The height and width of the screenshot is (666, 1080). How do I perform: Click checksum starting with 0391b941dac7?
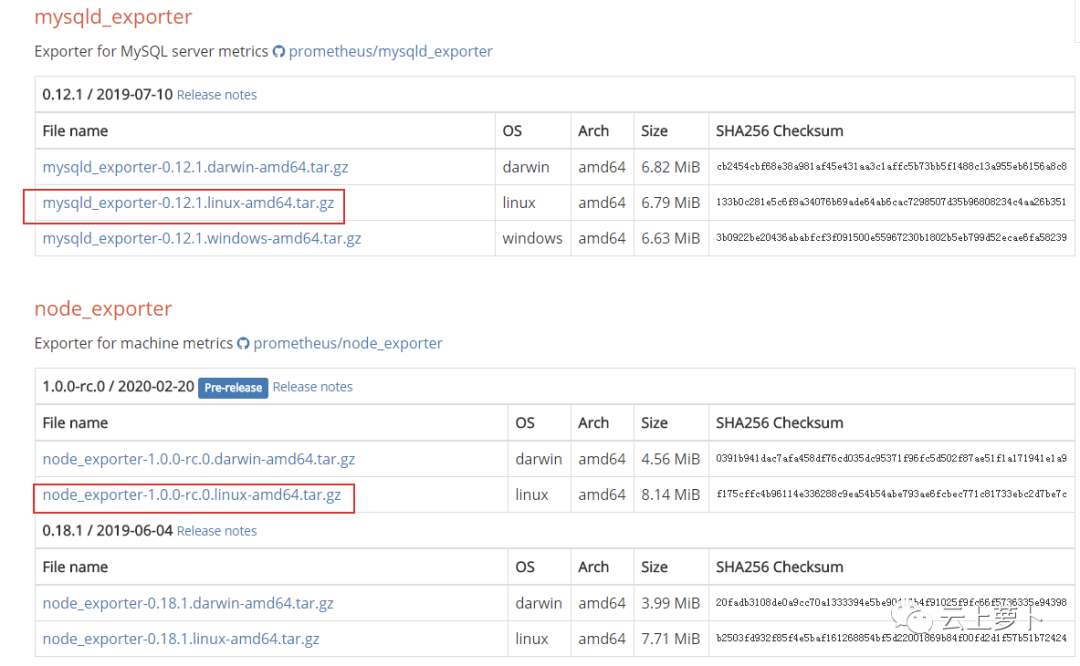tap(891, 459)
